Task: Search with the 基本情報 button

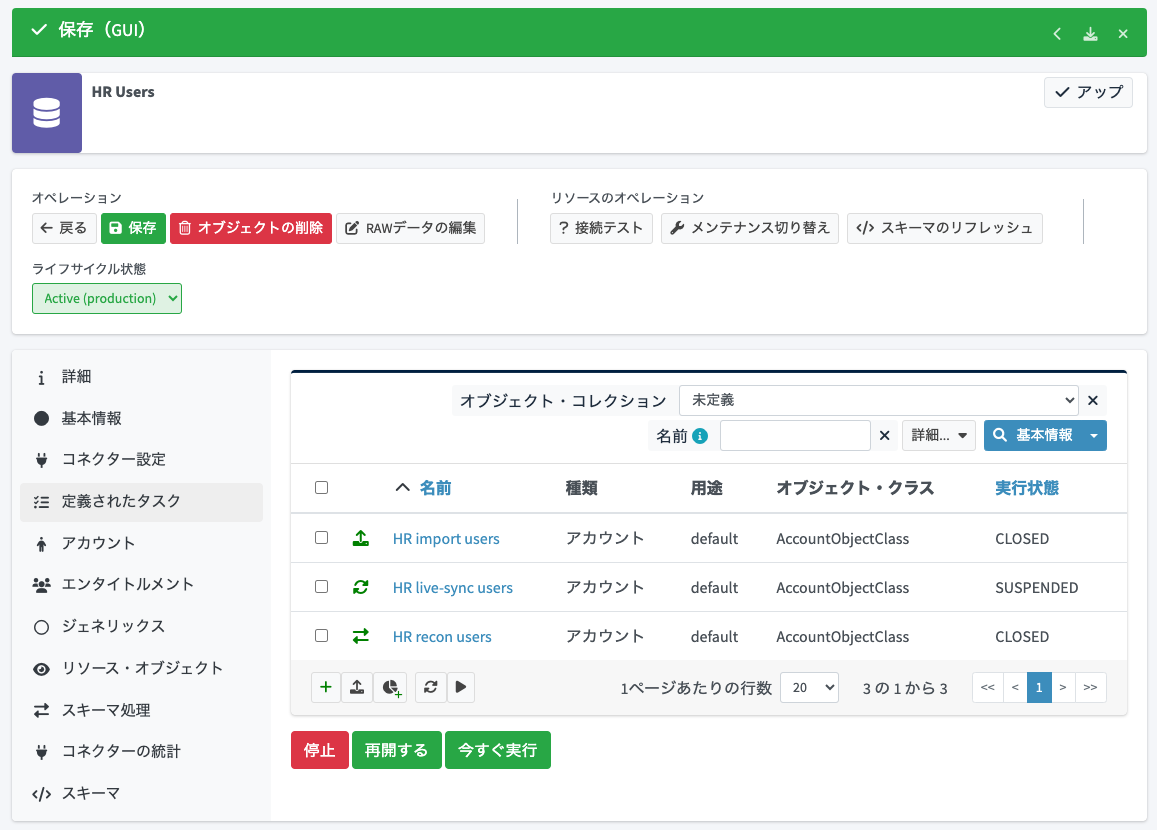Action: [1032, 435]
